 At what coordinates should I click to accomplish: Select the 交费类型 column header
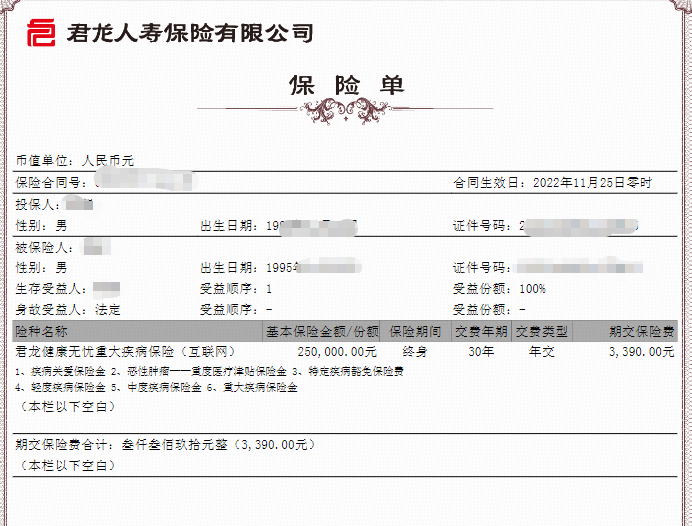[541, 331]
